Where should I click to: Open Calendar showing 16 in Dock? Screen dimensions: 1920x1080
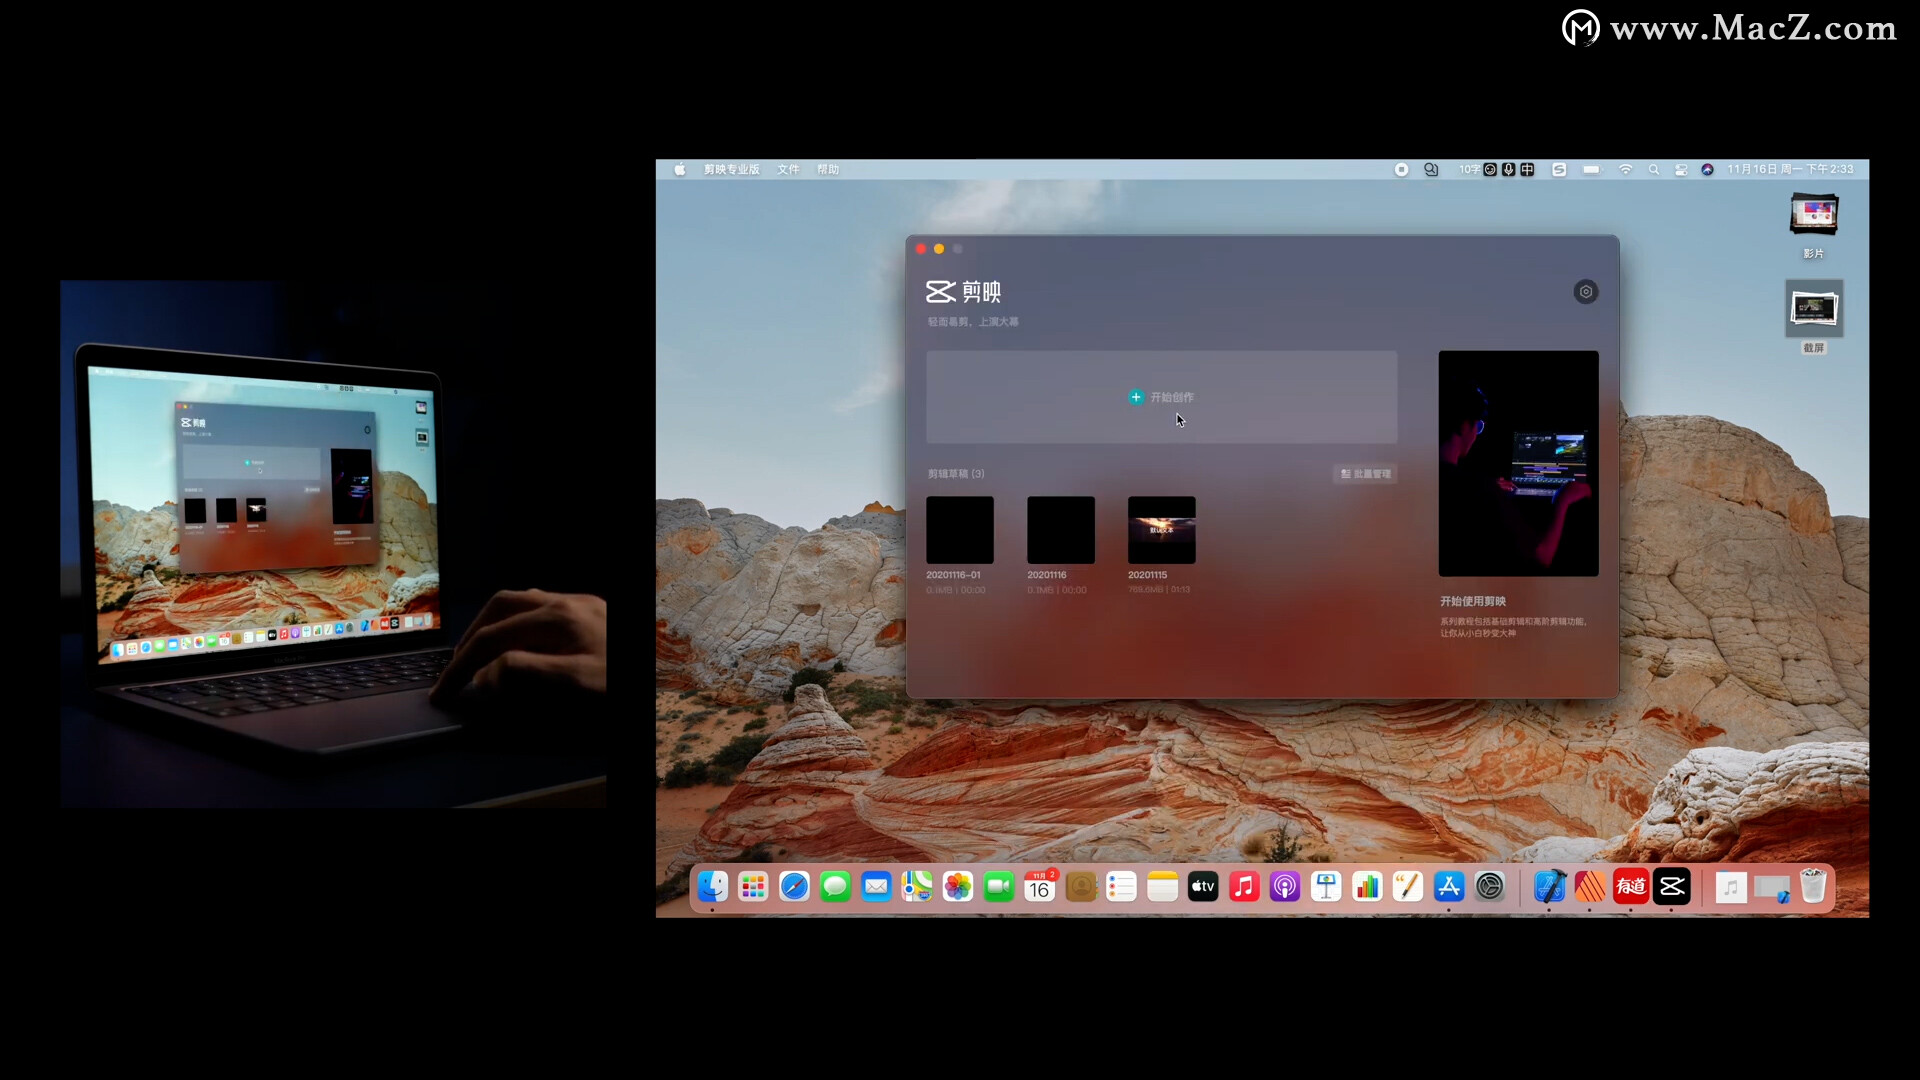coord(1040,887)
